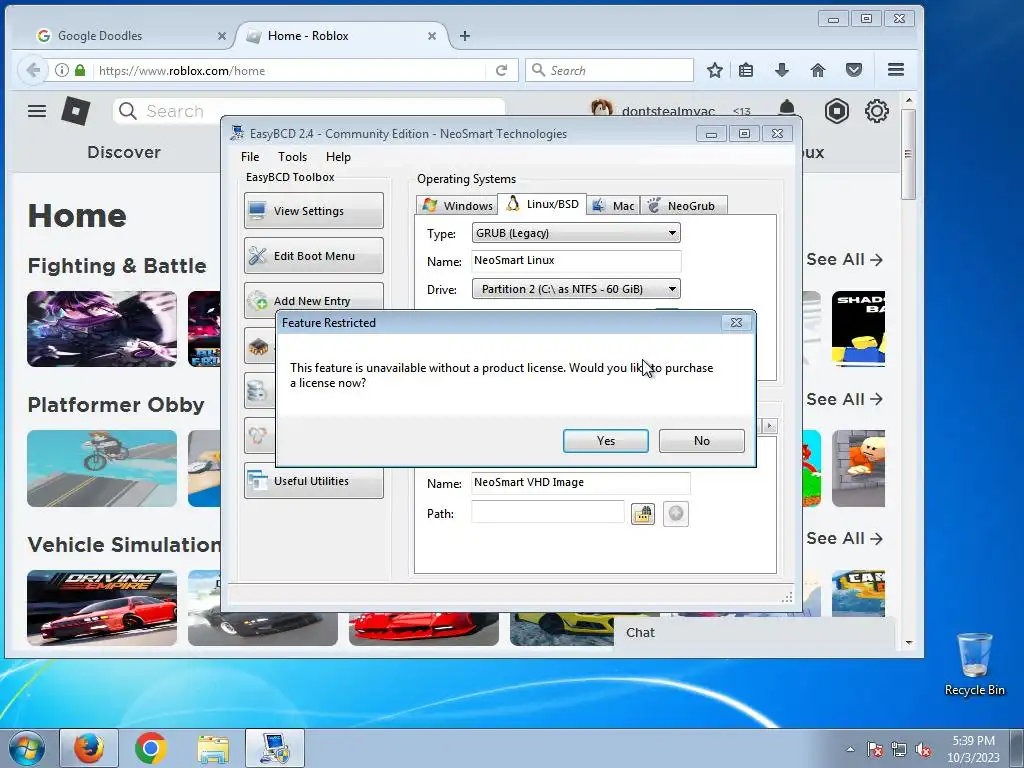Click See All for Vehicle Simulation
This screenshot has width=1024, height=768.
point(844,538)
